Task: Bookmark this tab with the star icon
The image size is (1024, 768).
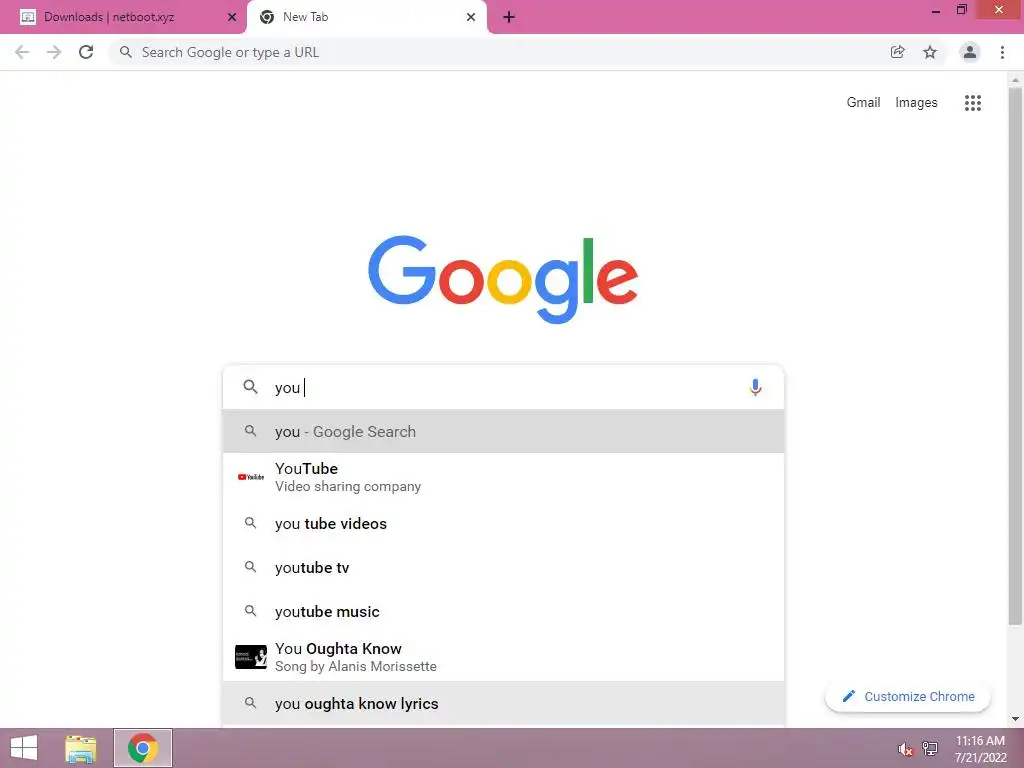Action: pos(930,52)
